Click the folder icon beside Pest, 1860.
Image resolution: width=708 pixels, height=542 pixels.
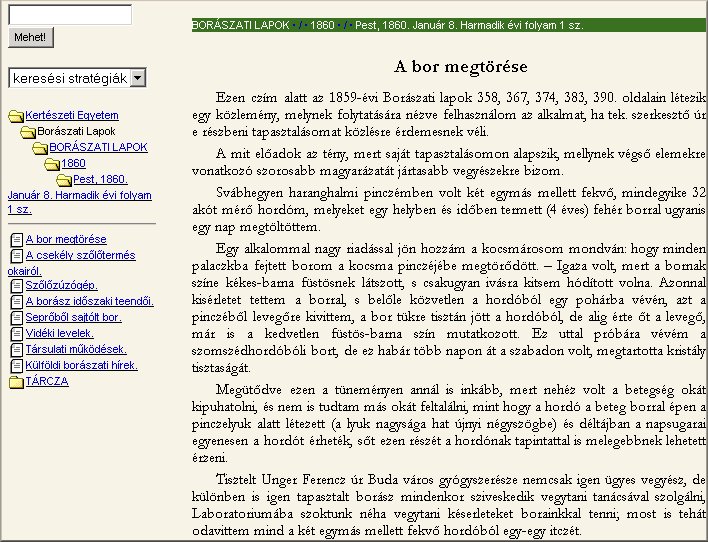(64, 181)
